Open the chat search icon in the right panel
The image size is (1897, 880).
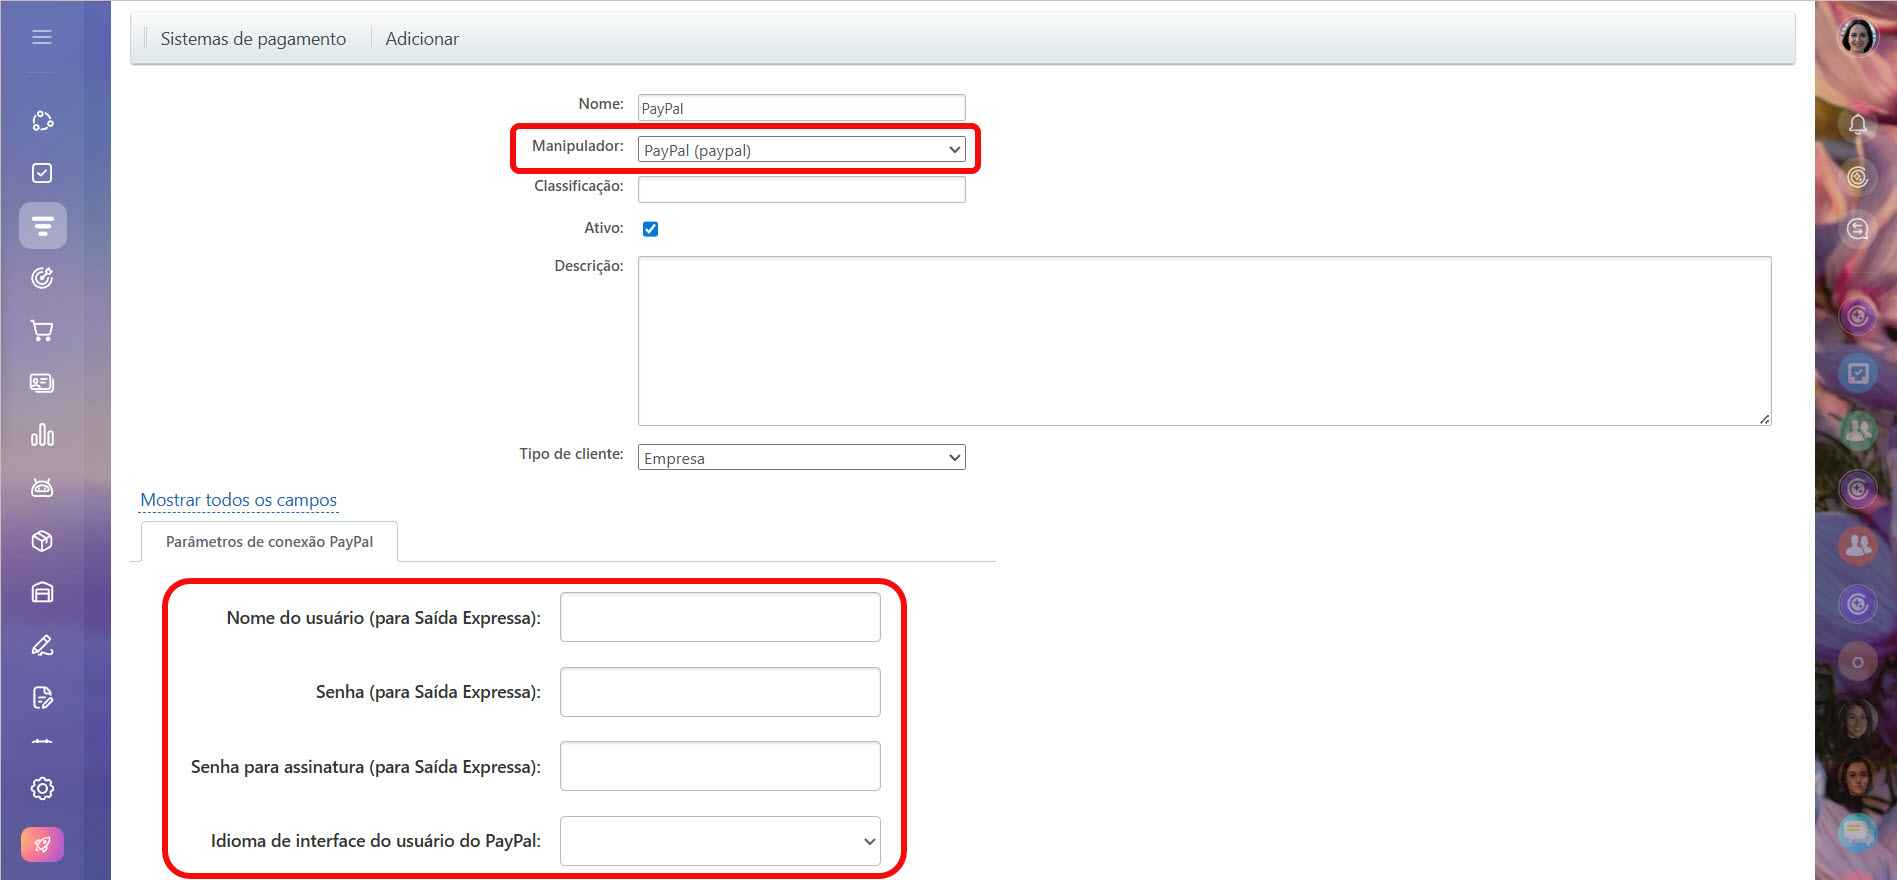[x=1858, y=229]
